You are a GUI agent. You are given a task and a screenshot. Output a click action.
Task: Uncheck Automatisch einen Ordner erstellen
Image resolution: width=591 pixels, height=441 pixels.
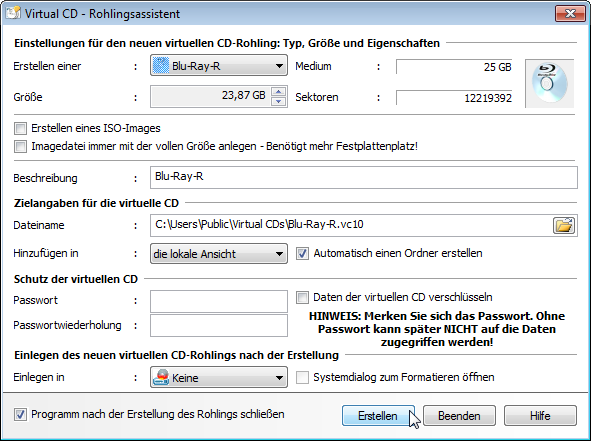[x=302, y=253]
